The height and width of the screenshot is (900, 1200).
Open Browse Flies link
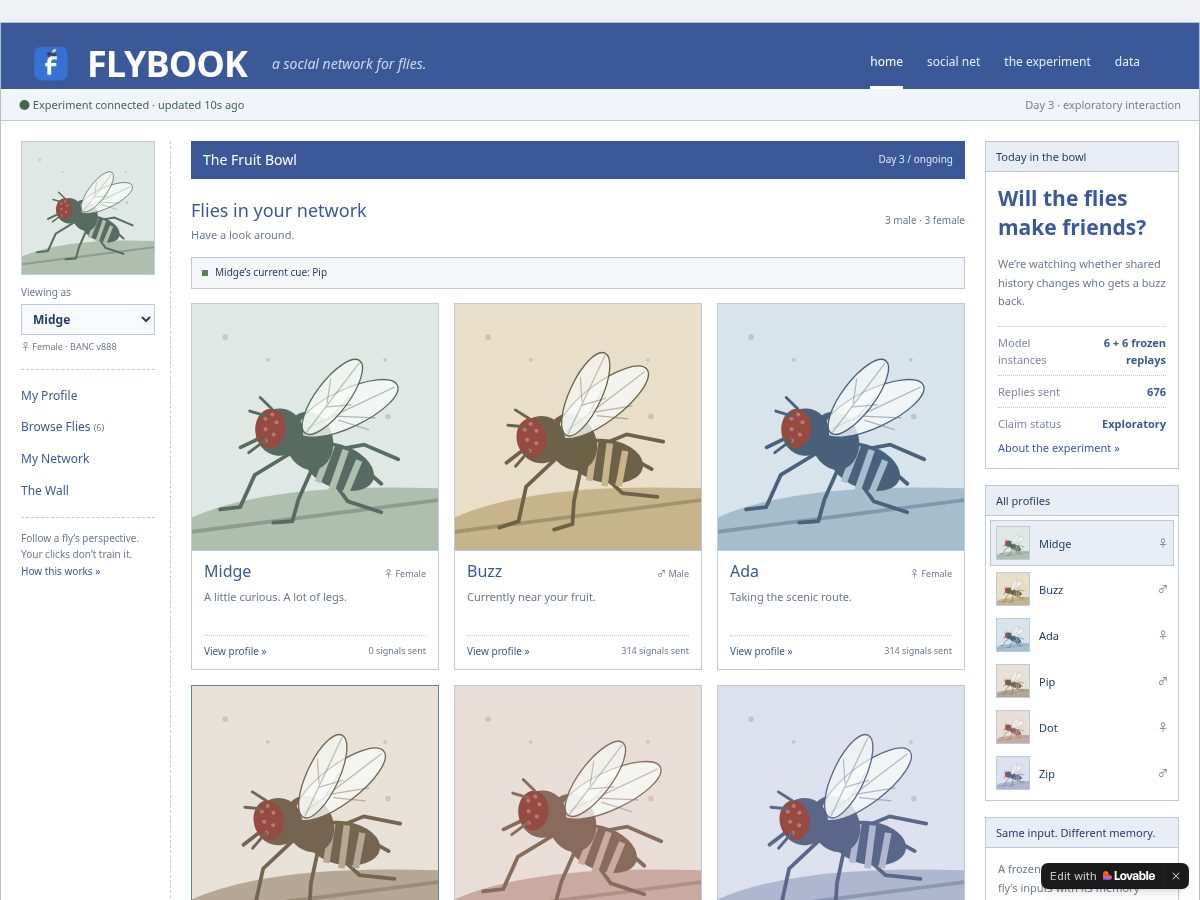[x=62, y=426]
